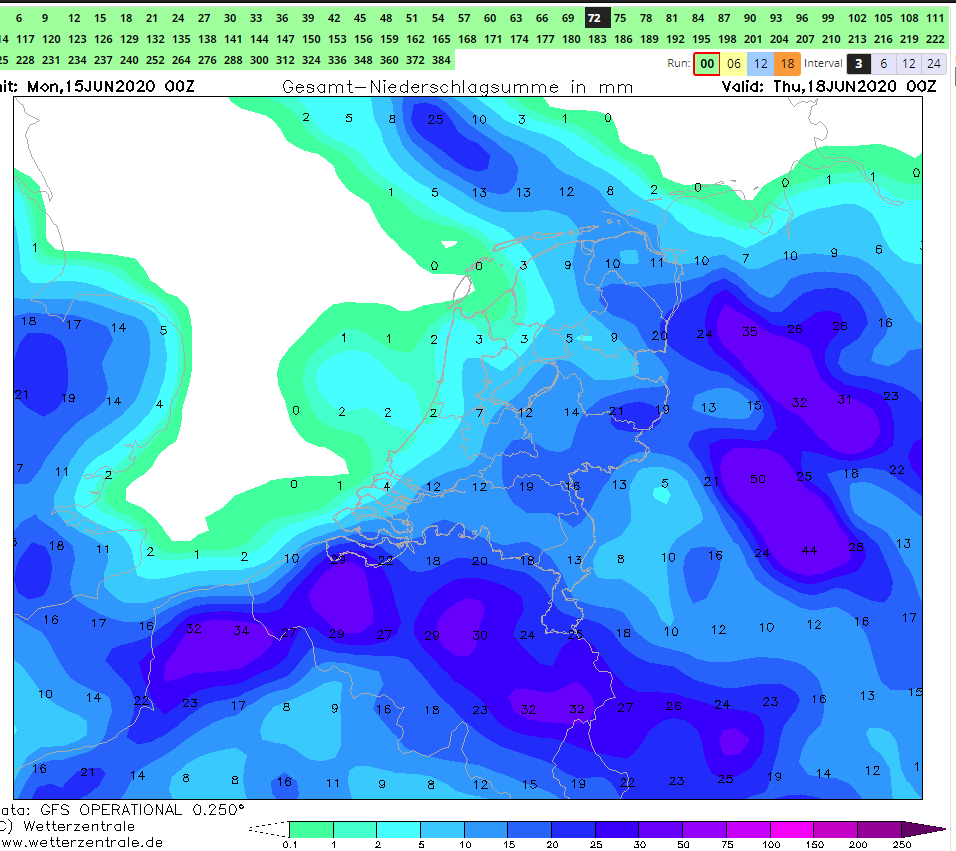Open forecast hour 72
The width and height of the screenshot is (956, 851).
point(594,18)
